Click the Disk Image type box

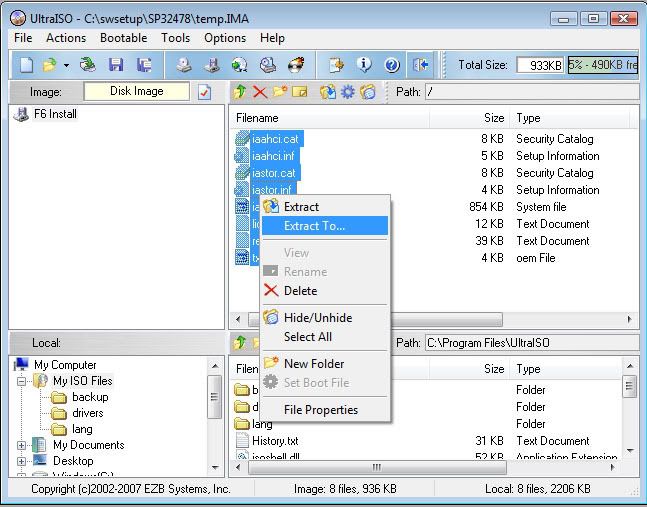[137, 91]
